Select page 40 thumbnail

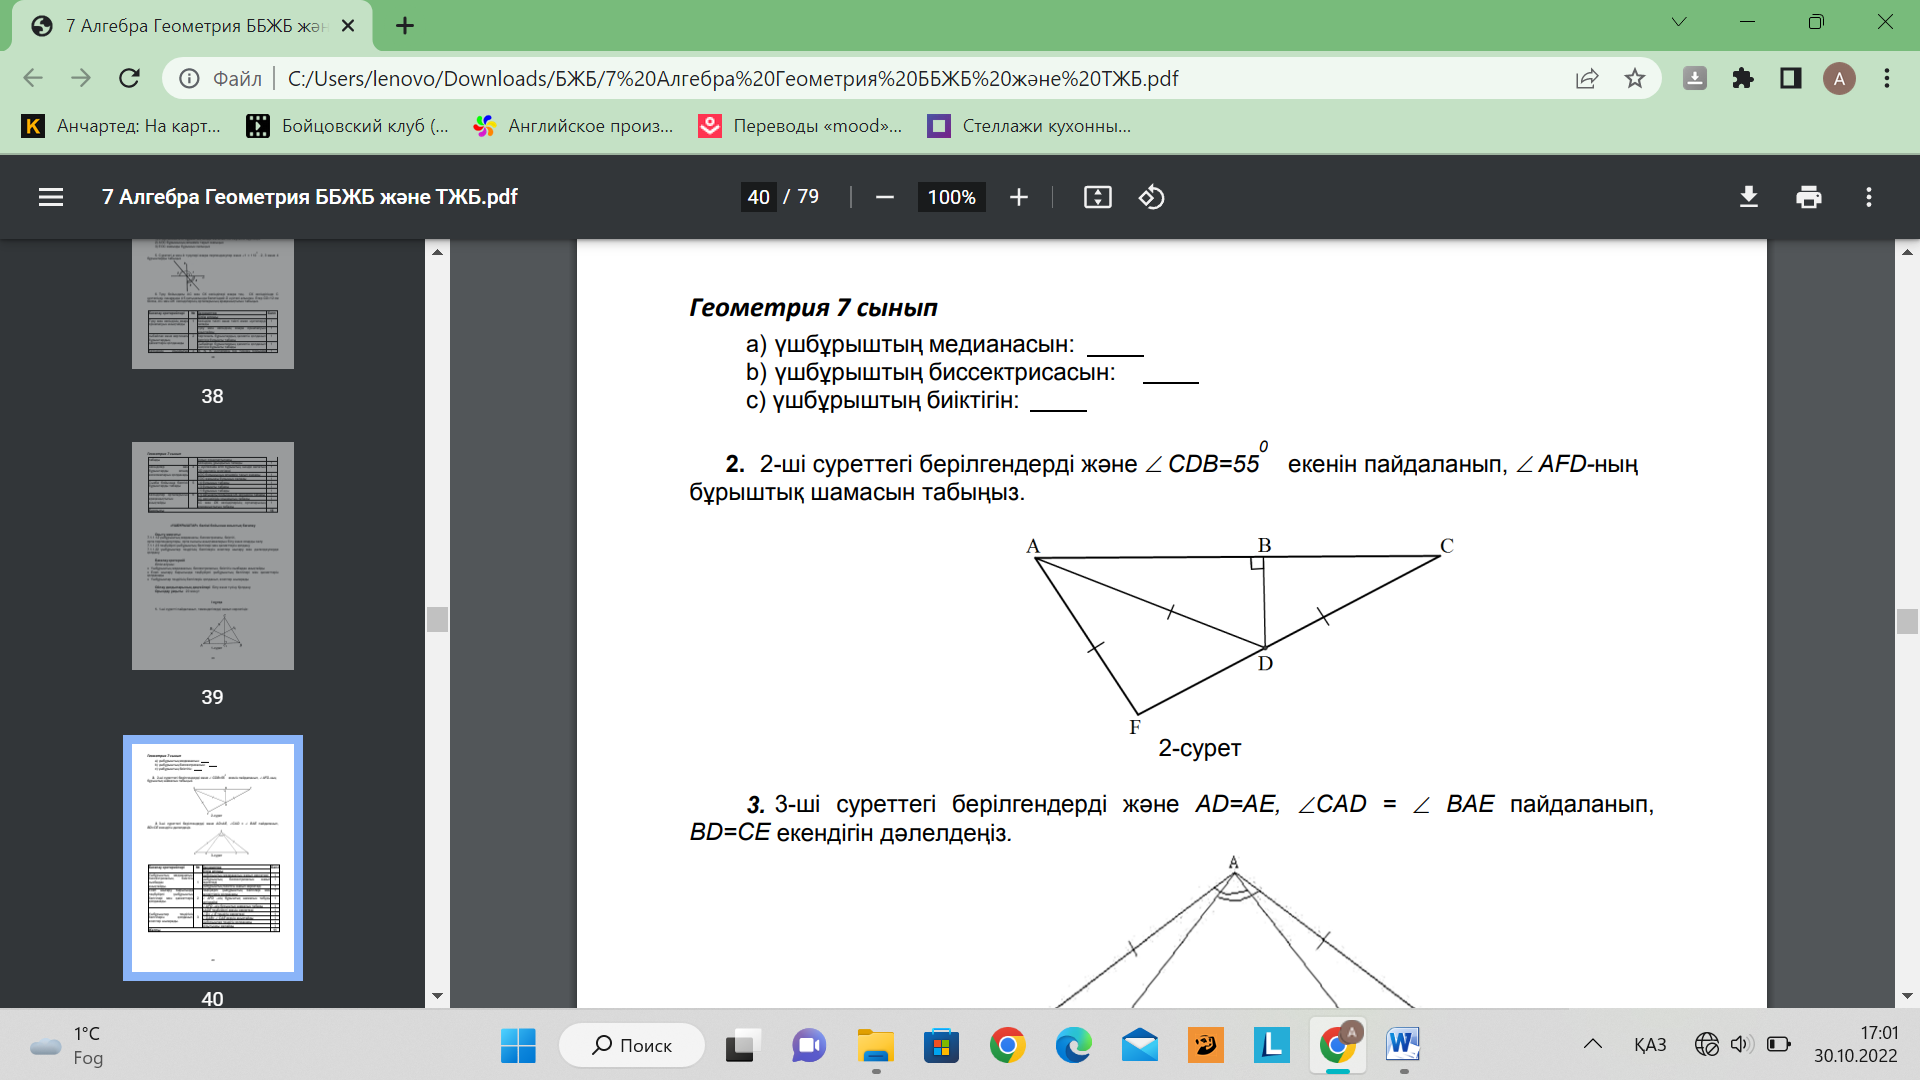(213, 858)
